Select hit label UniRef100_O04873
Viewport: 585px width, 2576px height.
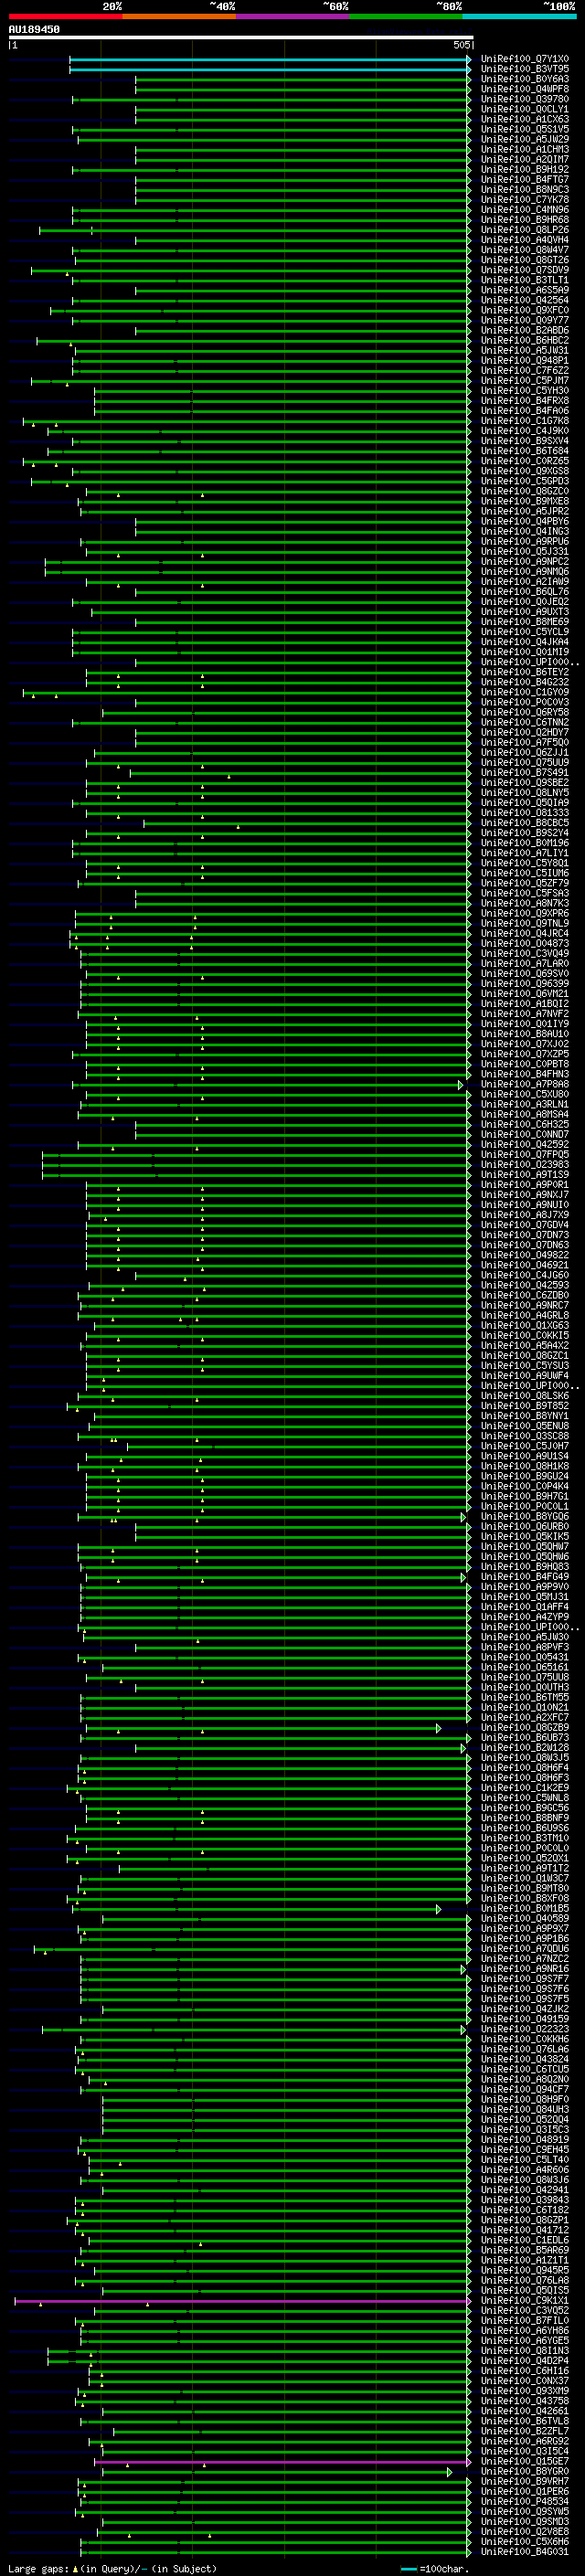click(x=525, y=943)
